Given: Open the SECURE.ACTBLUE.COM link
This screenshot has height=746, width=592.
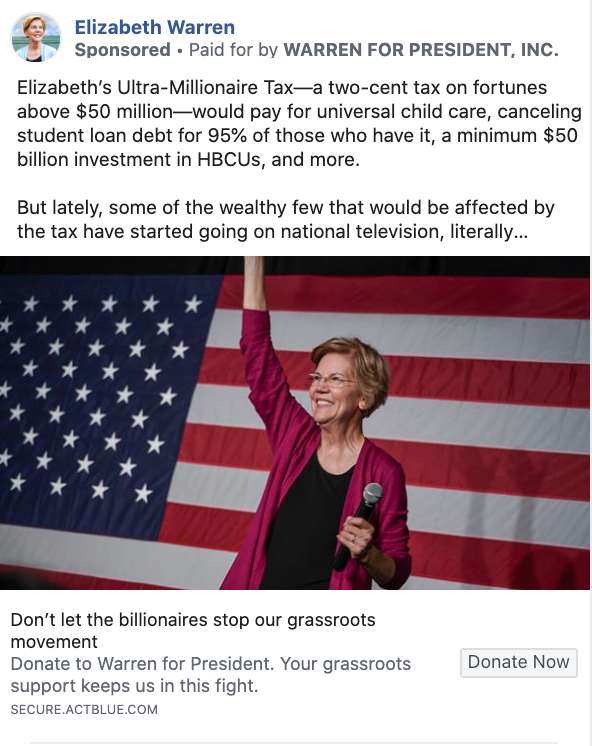Looking at the screenshot, I should coord(84,709).
